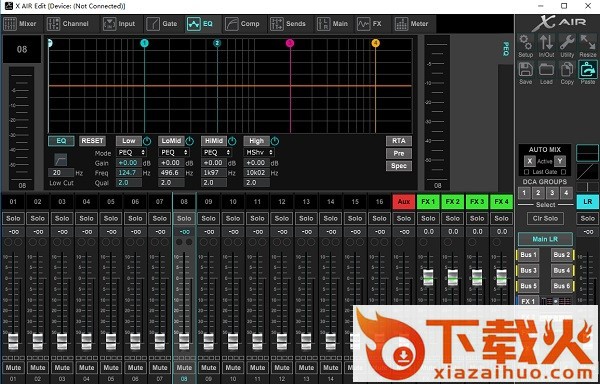Mute channel 08
Viewport: 600px width, 384px height.
click(x=184, y=368)
